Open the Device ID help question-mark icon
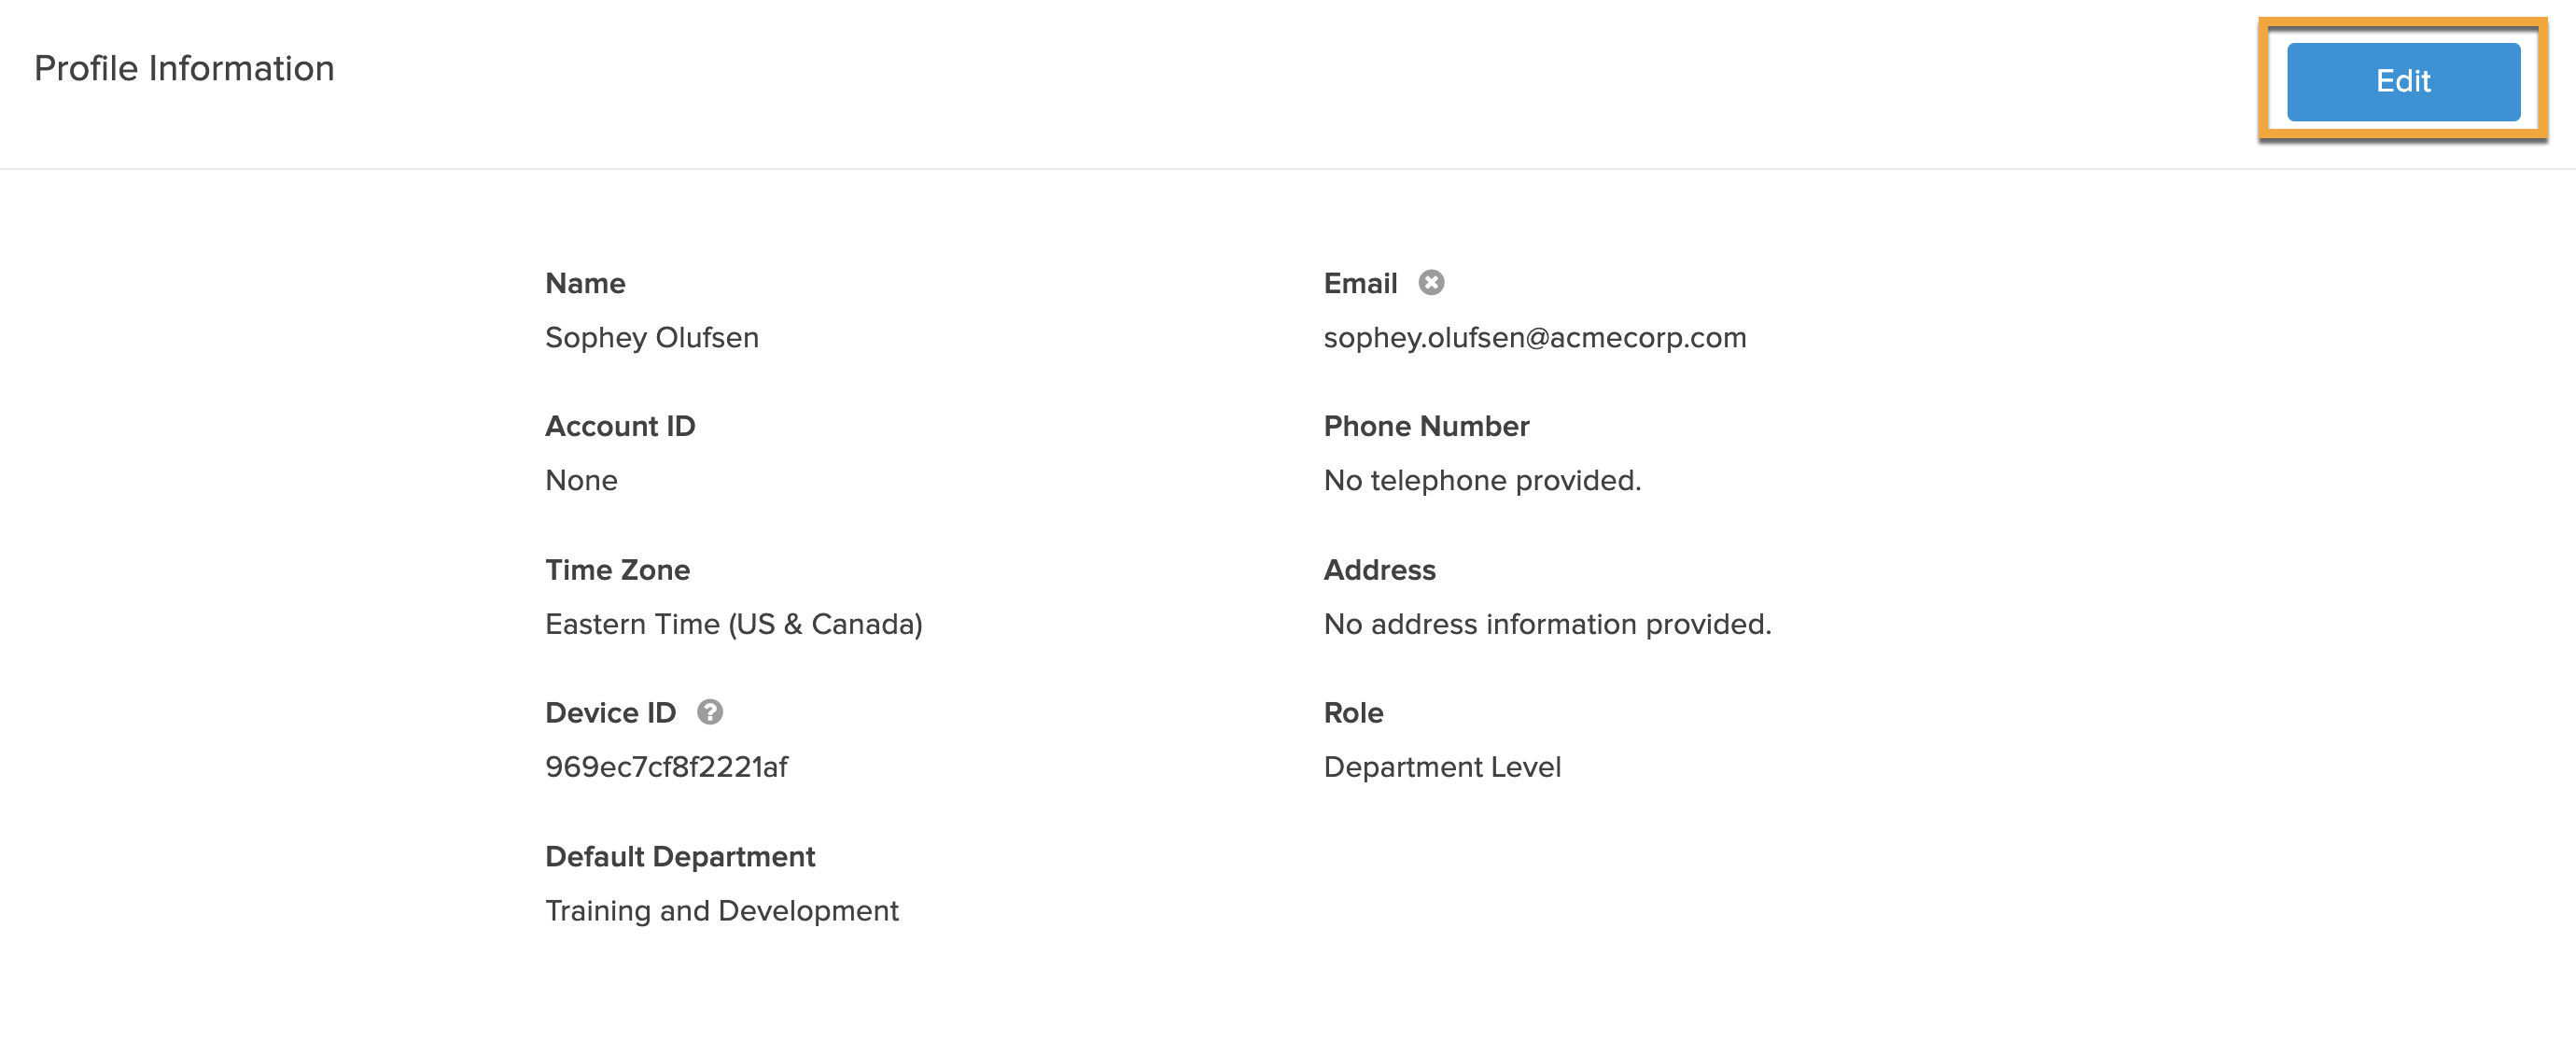 [710, 712]
